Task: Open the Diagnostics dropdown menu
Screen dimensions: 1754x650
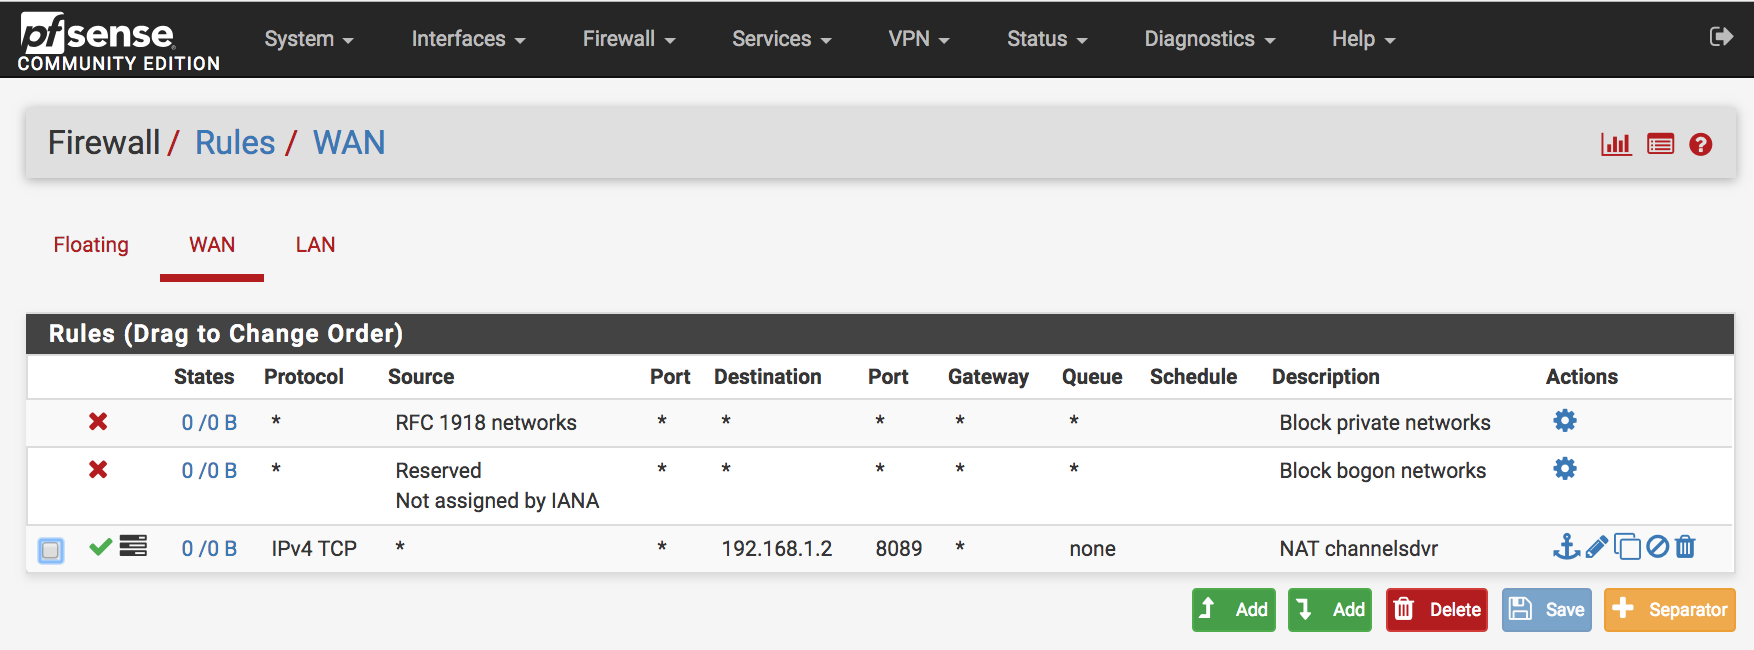Action: click(x=1209, y=39)
